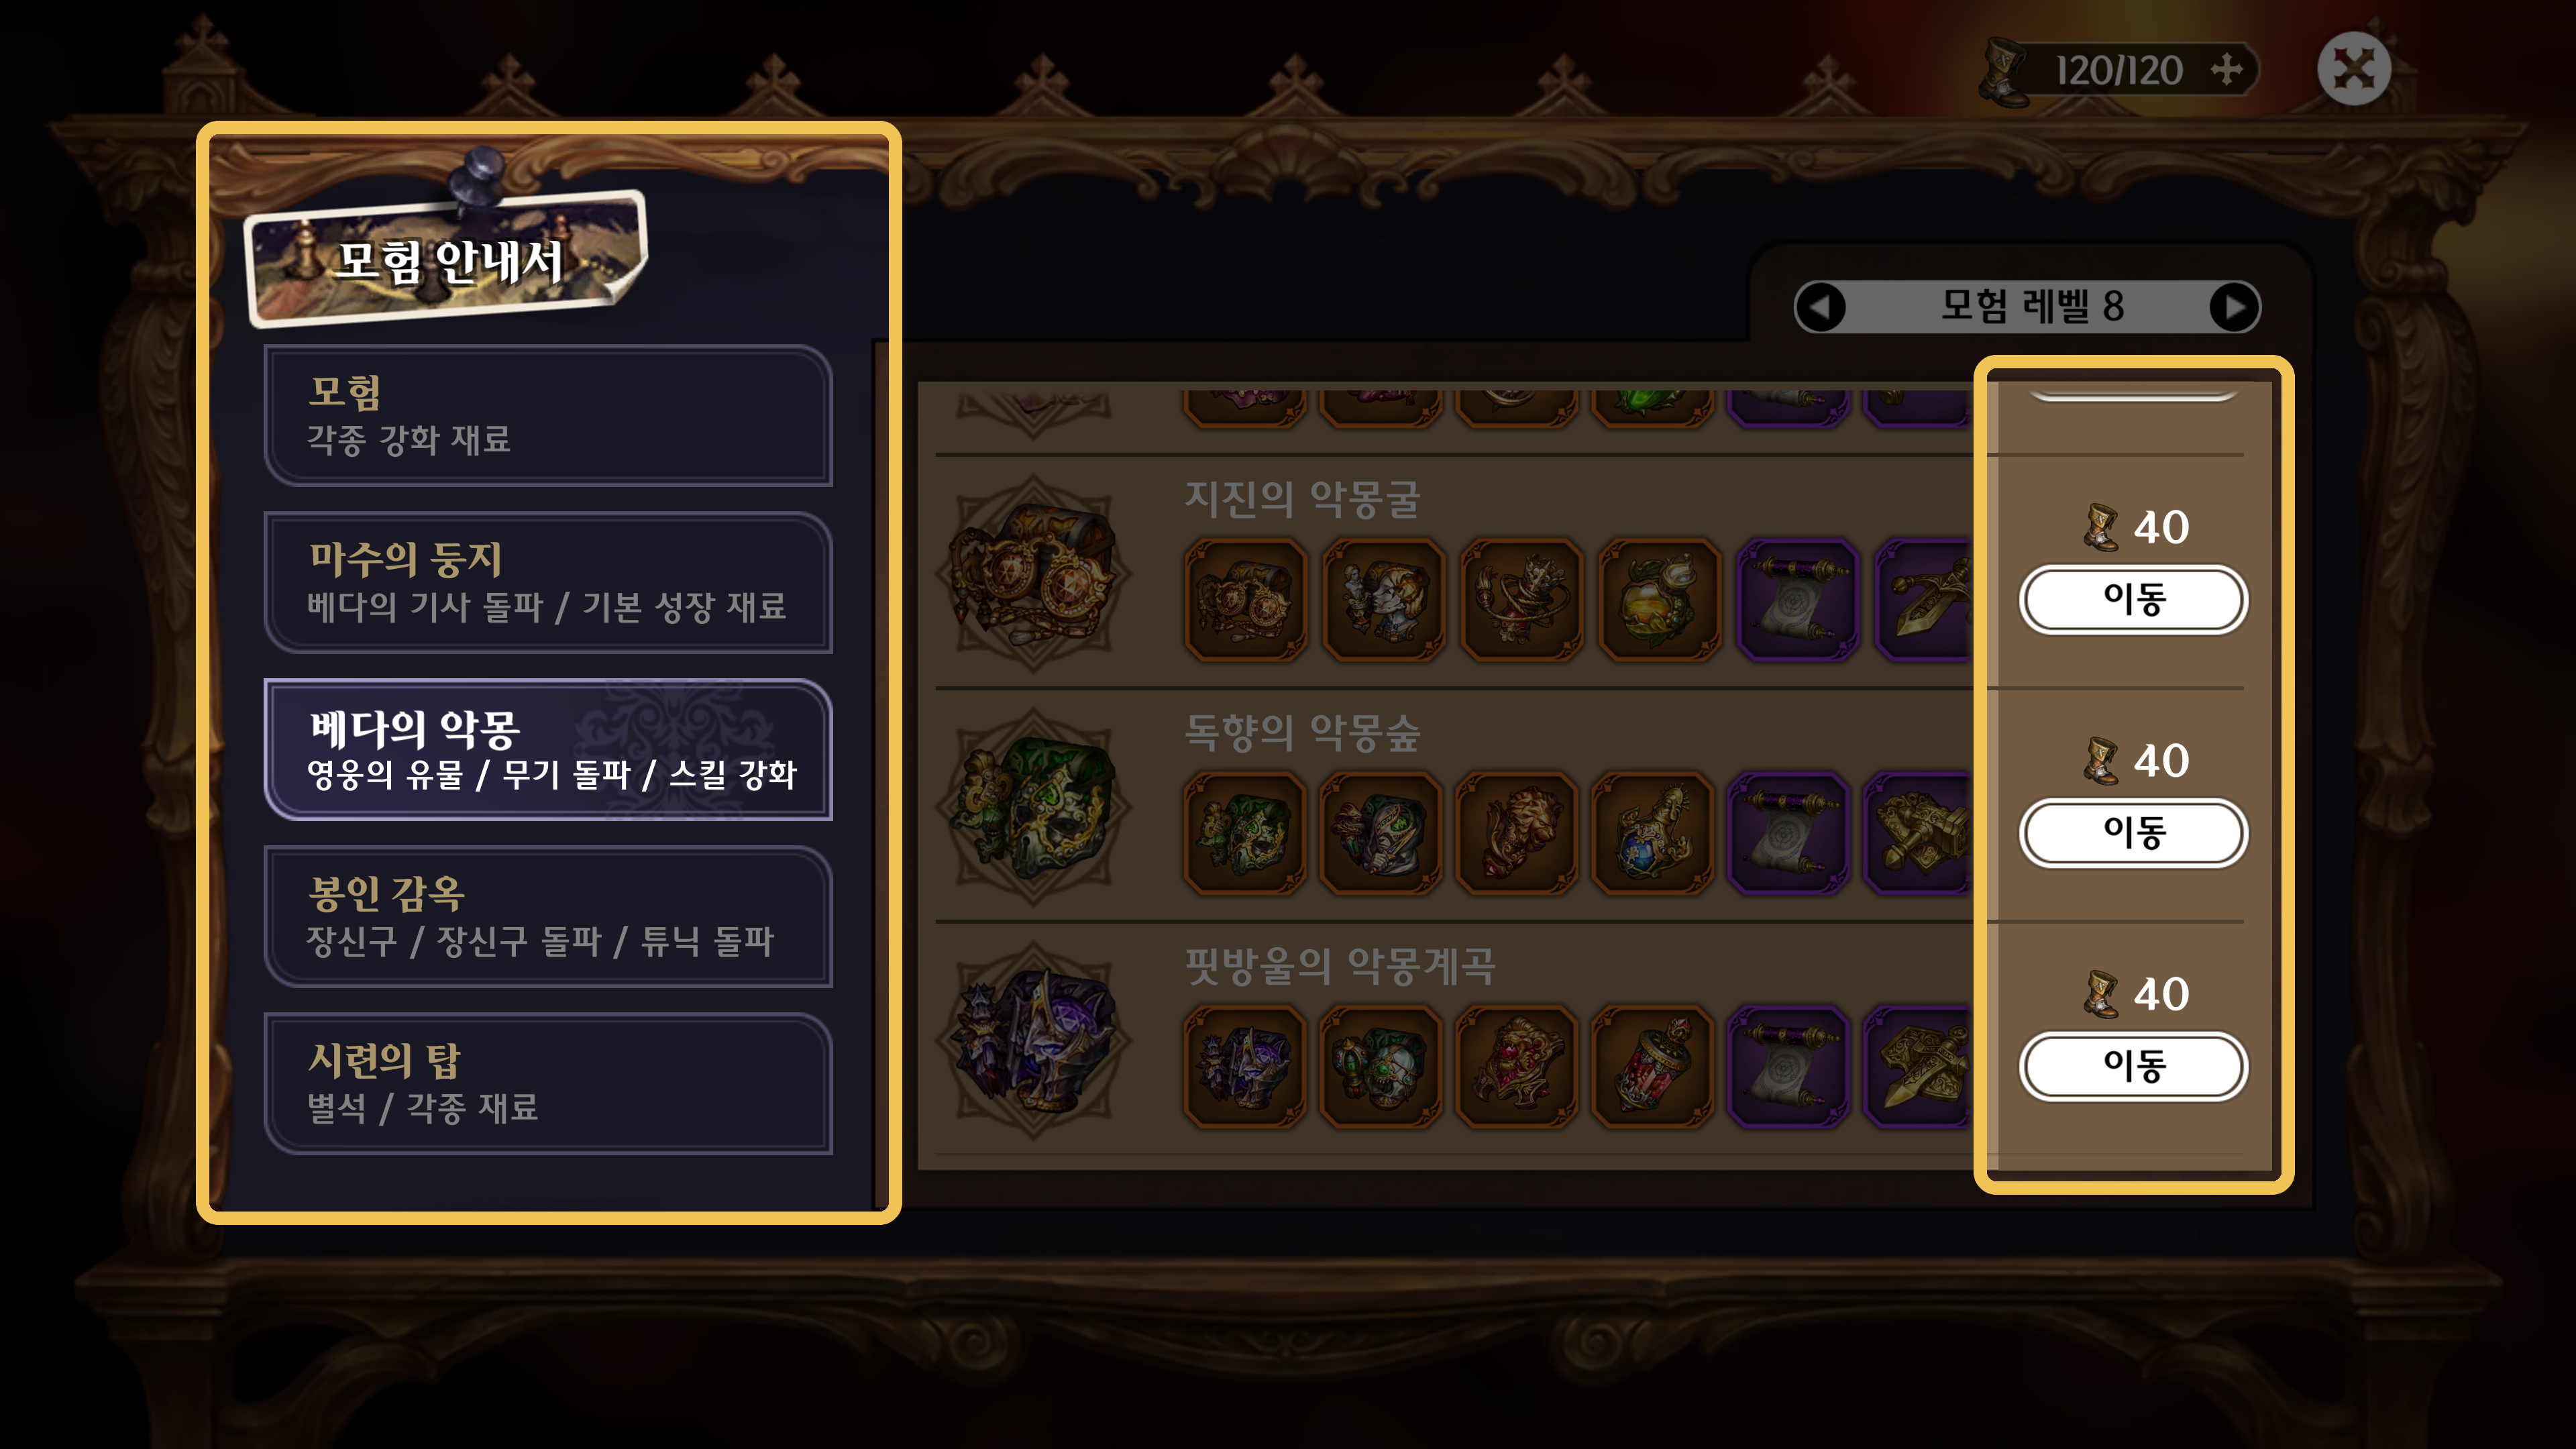Open the 봉인 감옥 category tab
This screenshot has height=1449, width=2576.
pyautogui.click(x=548, y=916)
